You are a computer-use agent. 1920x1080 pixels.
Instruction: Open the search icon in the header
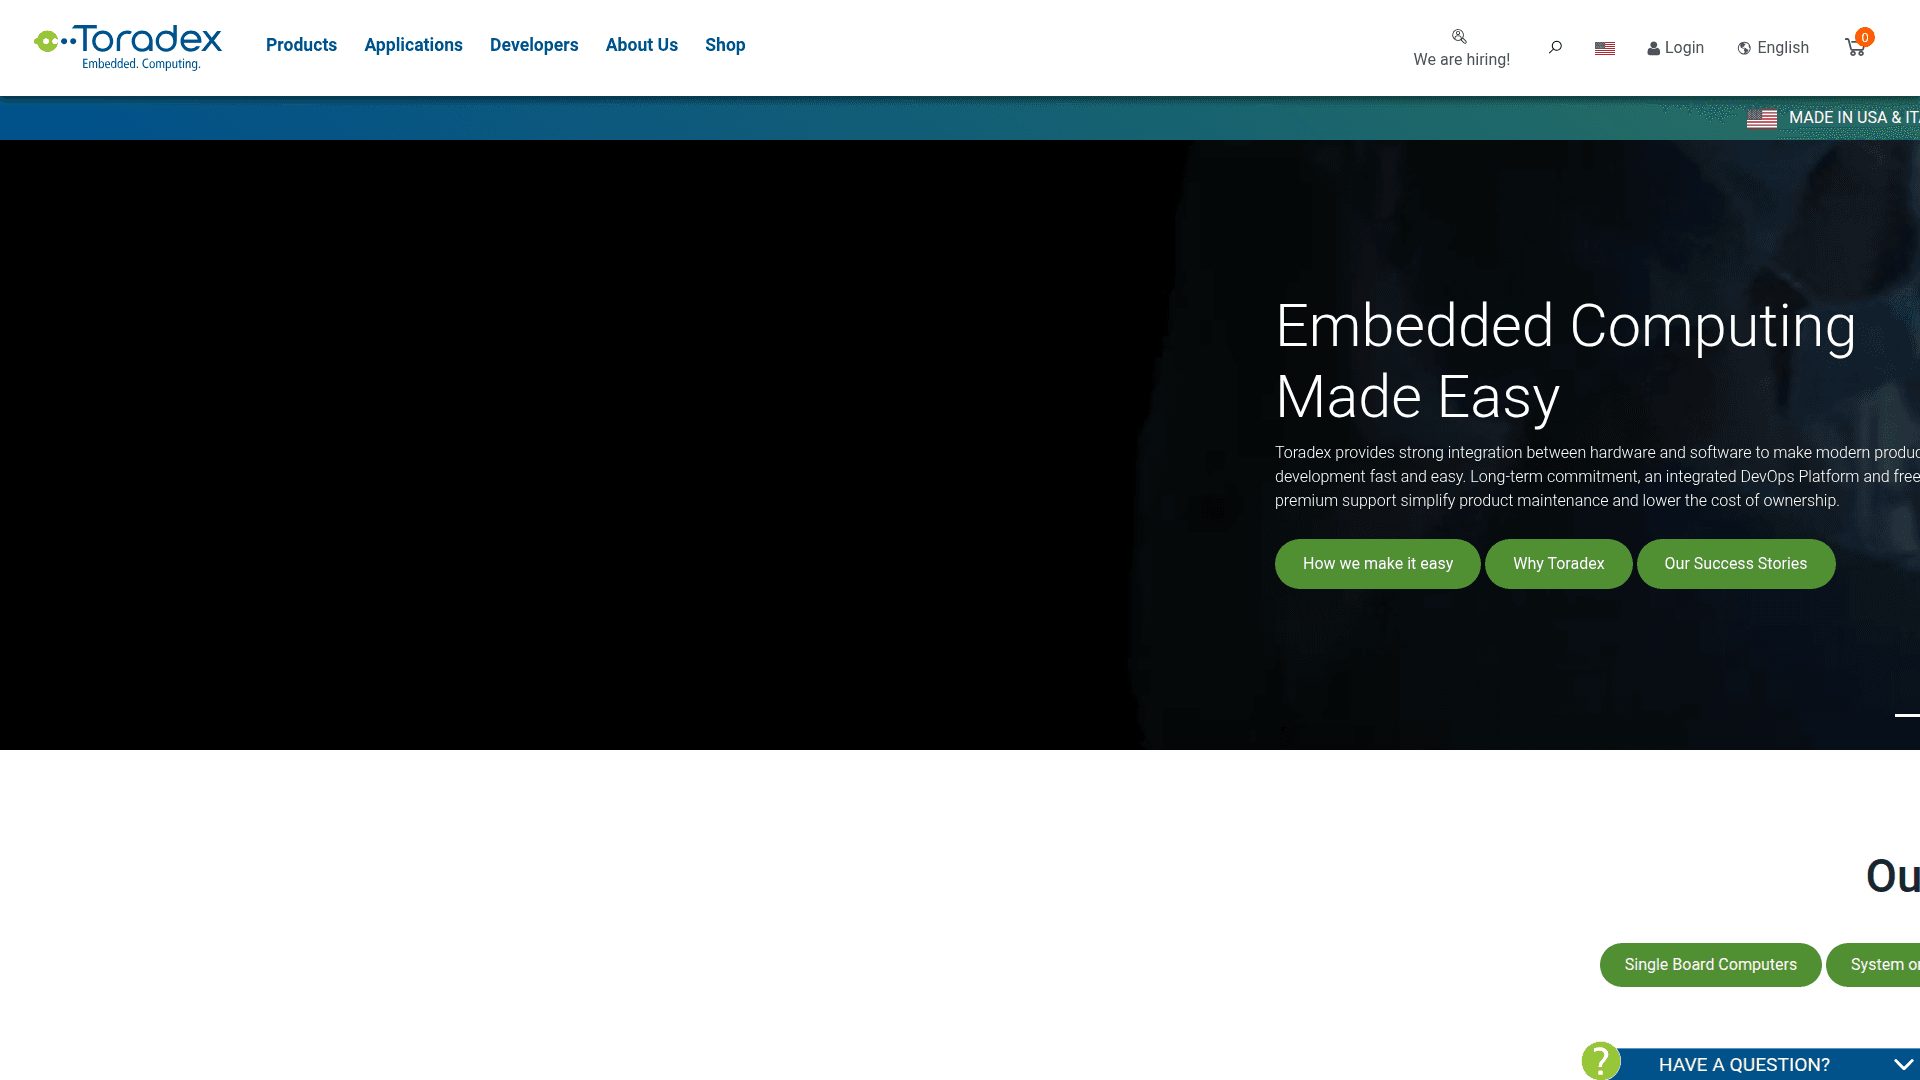[1556, 46]
